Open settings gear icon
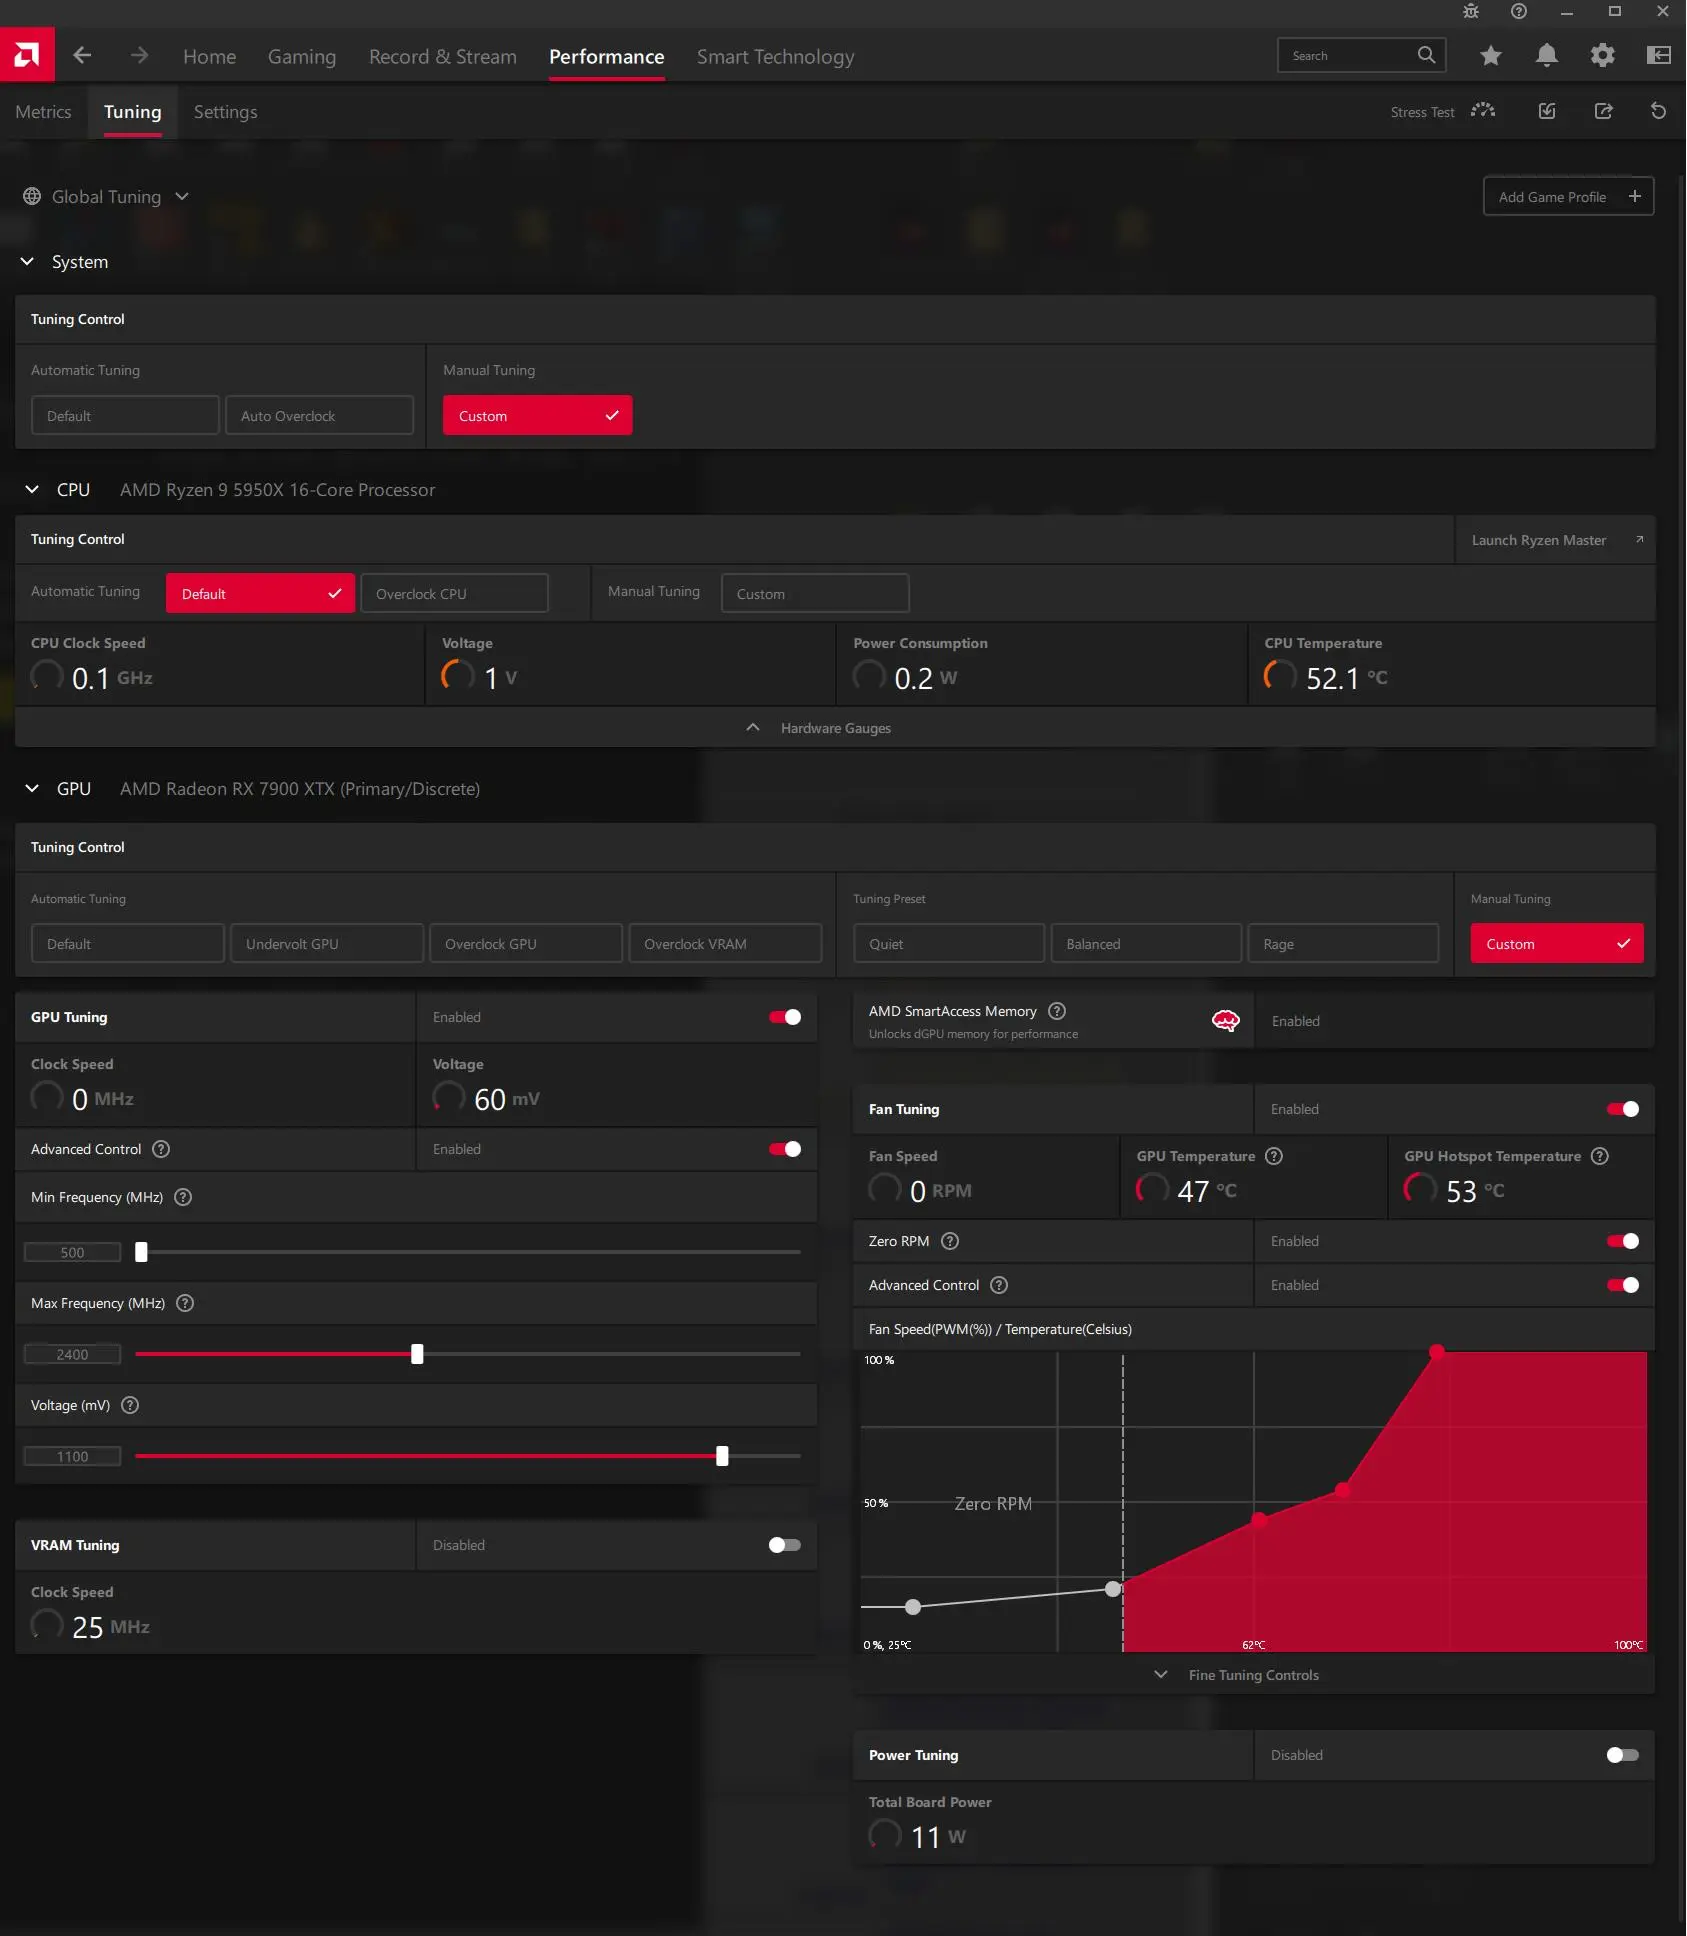This screenshot has width=1687, height=1936. [1603, 56]
